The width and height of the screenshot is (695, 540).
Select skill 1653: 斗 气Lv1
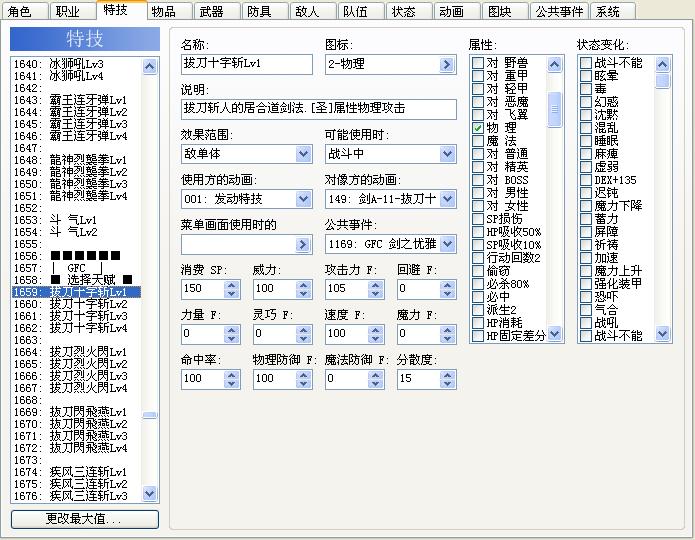[x=76, y=220]
